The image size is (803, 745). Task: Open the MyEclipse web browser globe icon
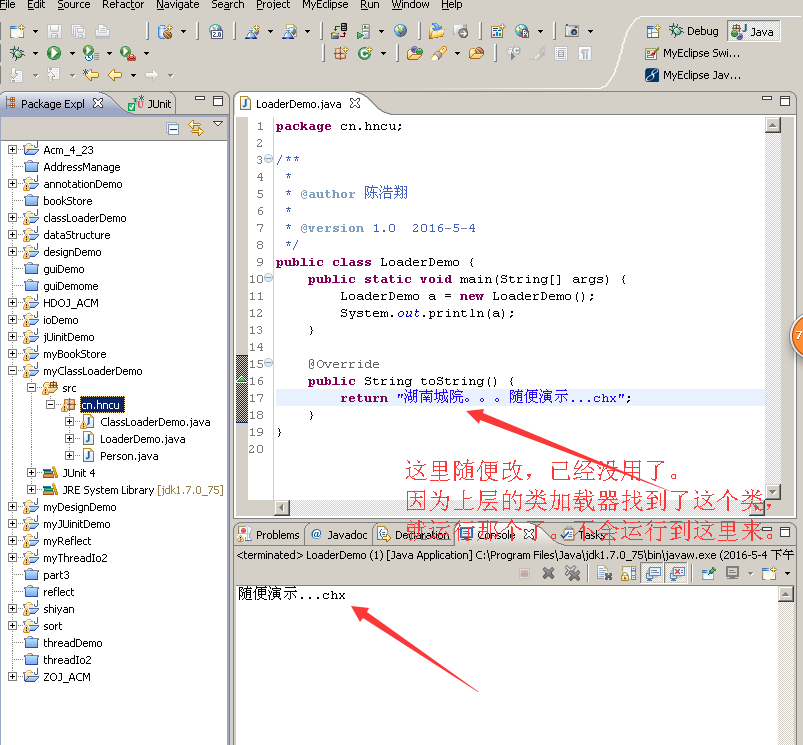[x=400, y=31]
